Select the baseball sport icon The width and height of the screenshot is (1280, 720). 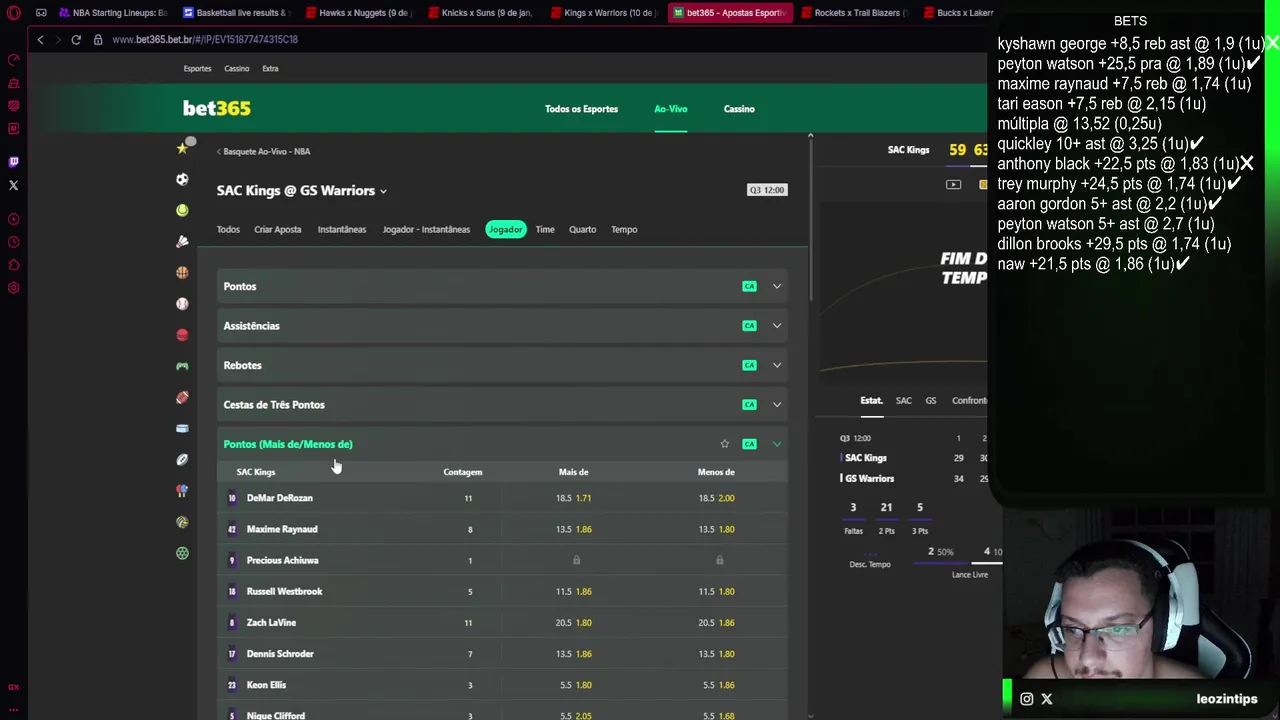(182, 304)
